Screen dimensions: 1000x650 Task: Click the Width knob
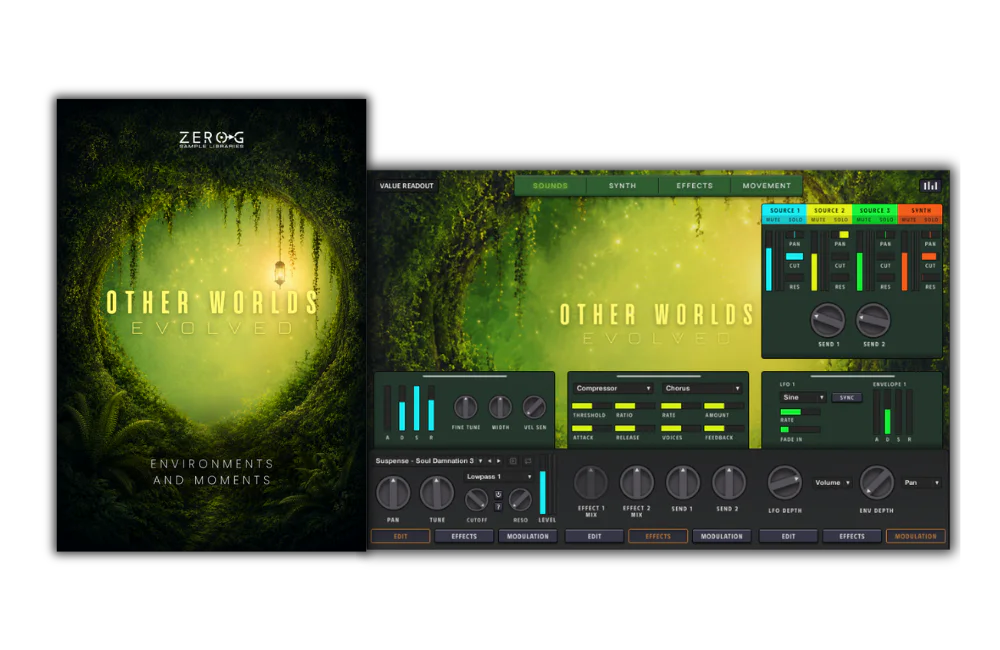500,407
